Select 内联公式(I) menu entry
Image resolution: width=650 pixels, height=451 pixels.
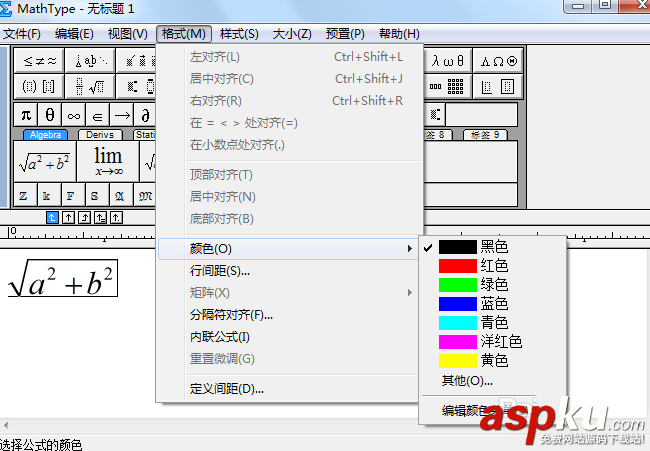click(x=289, y=337)
